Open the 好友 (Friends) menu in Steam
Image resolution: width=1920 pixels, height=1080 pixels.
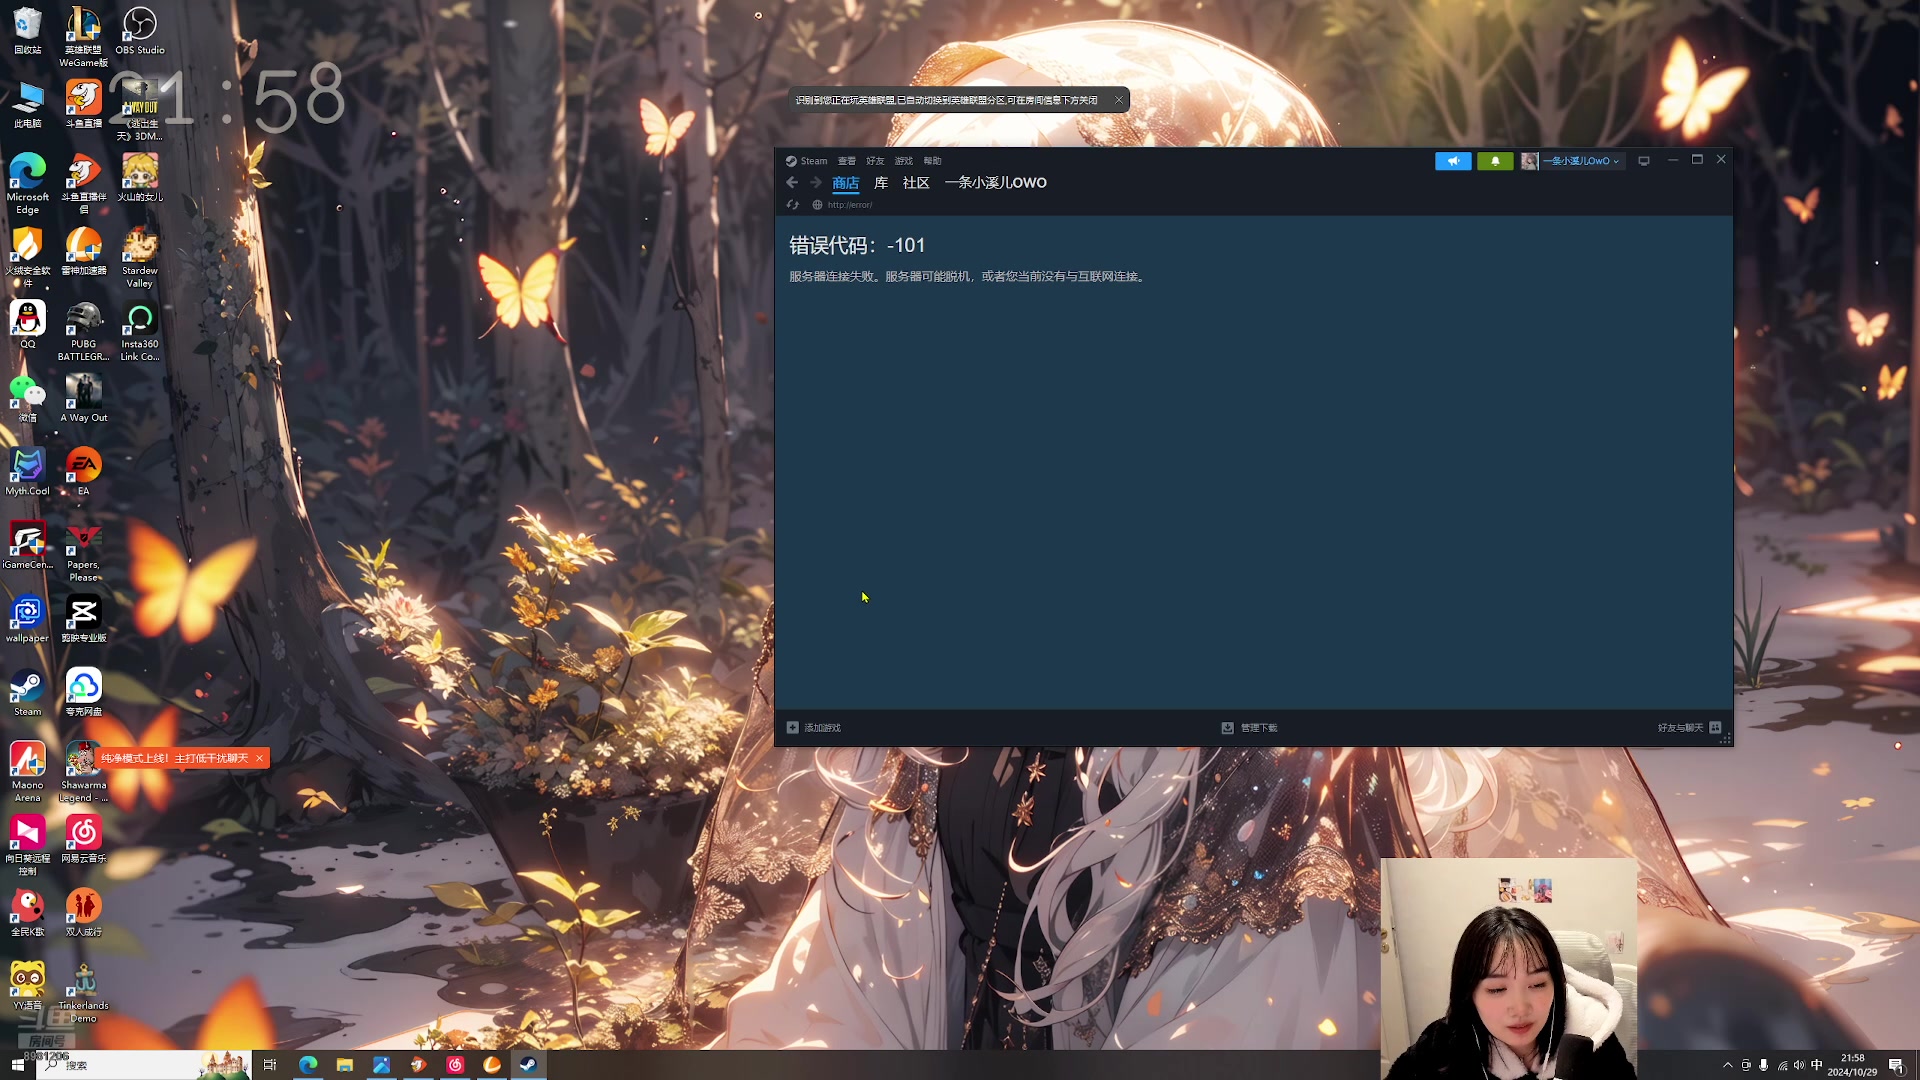[x=875, y=161]
